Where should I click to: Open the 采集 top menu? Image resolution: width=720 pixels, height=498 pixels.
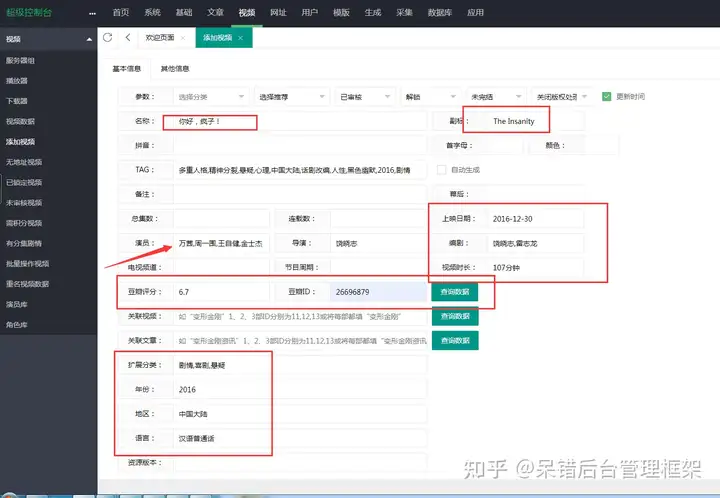click(x=405, y=12)
